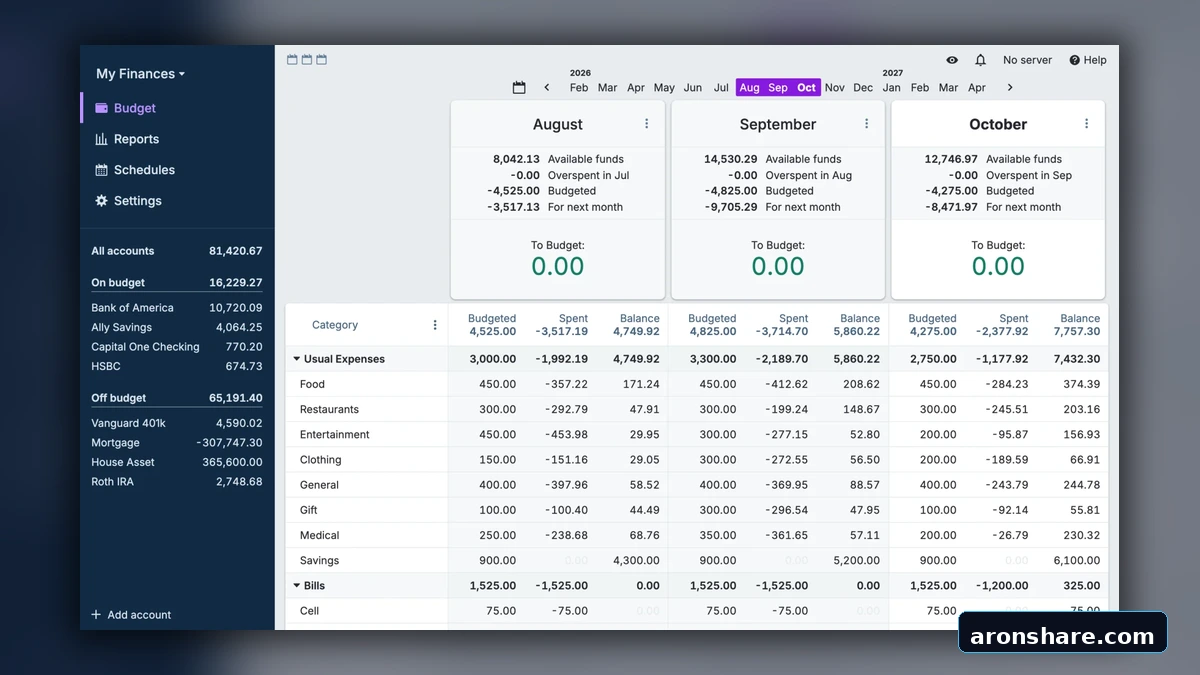Open the Mortgage account
Image resolution: width=1200 pixels, height=675 pixels.
(x=177, y=443)
